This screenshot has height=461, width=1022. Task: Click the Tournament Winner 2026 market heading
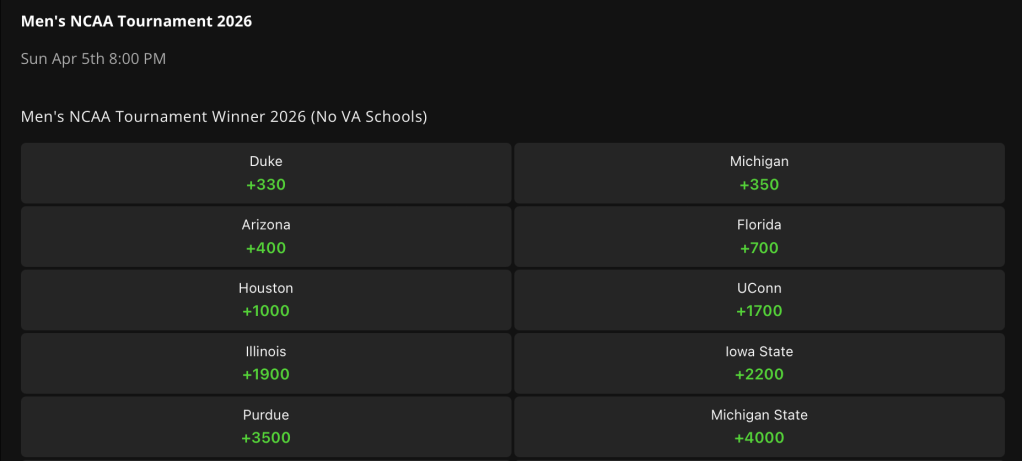[224, 117]
